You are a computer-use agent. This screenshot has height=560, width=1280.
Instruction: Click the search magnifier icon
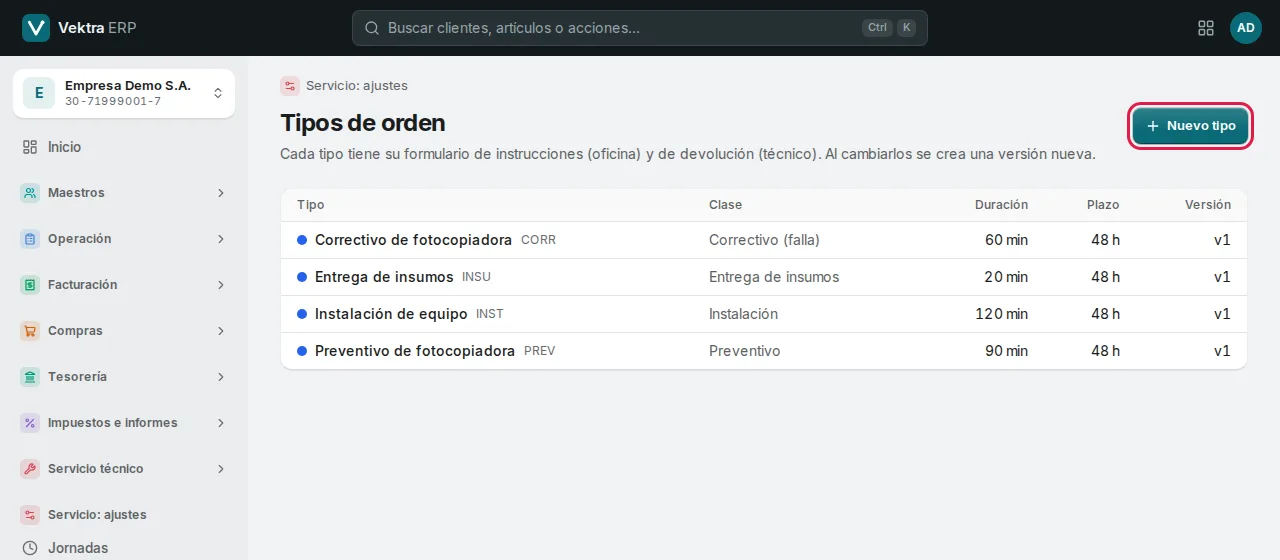pos(372,28)
